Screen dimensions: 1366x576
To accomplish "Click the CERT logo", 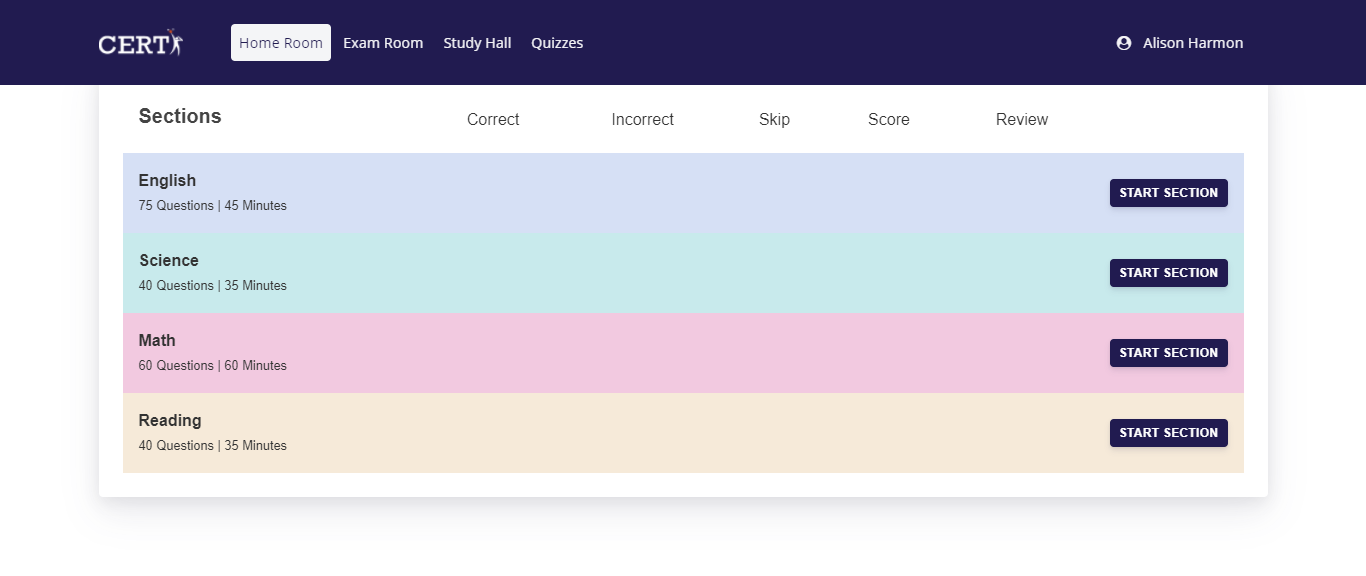I will 140,43.
